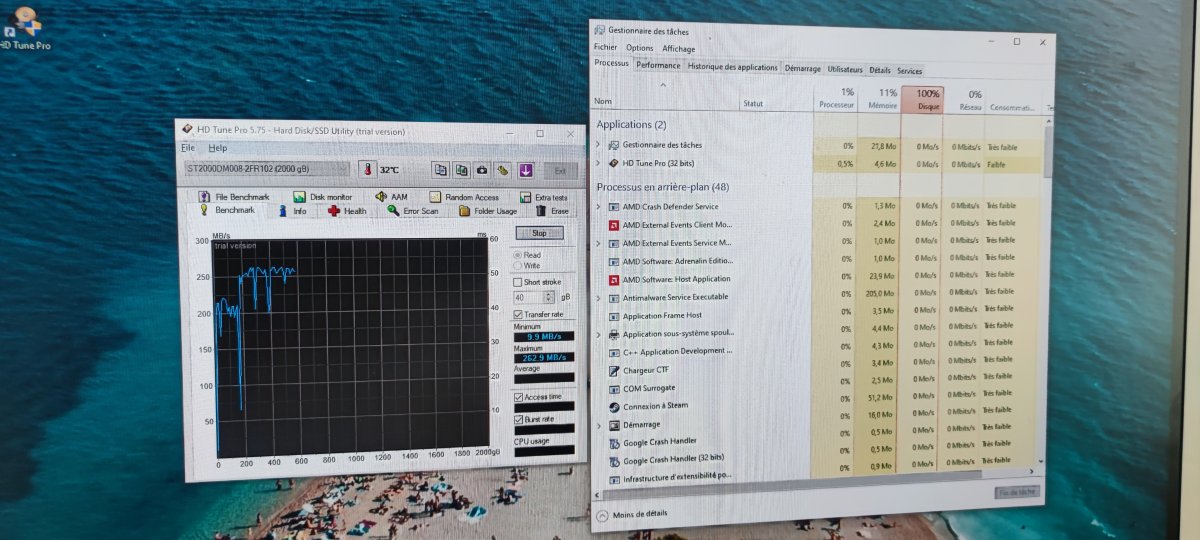The width and height of the screenshot is (1200, 540).
Task: Expand the HD Tune Pro (32 bits) row
Action: (x=598, y=163)
